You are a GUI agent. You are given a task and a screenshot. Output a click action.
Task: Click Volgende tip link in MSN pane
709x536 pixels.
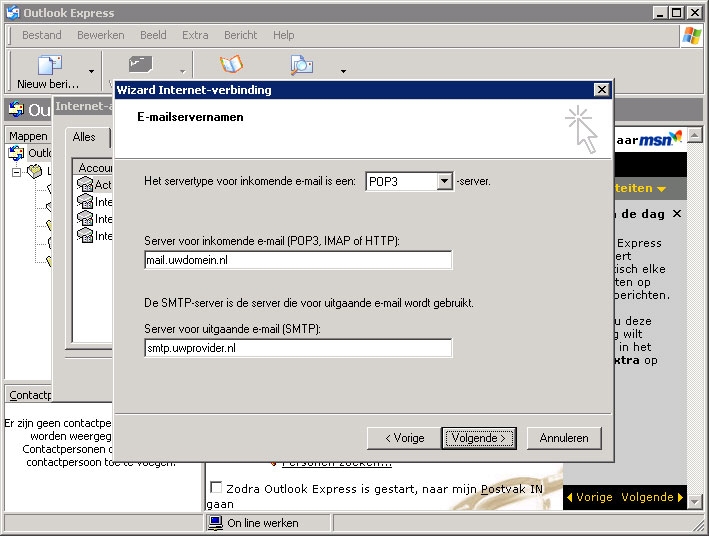tap(652, 497)
